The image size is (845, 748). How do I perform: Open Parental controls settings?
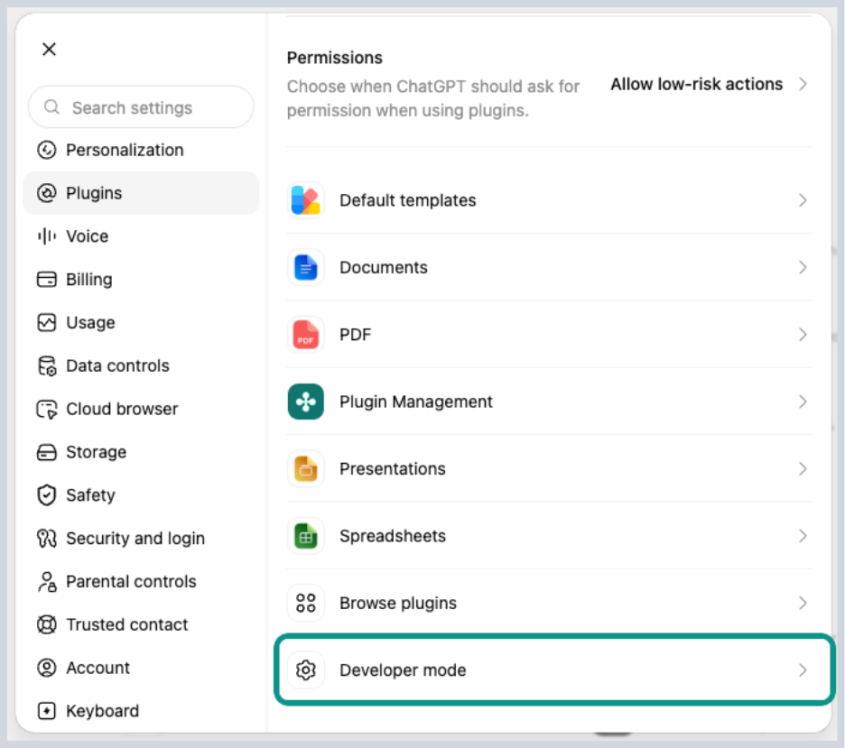pyautogui.click(x=141, y=581)
